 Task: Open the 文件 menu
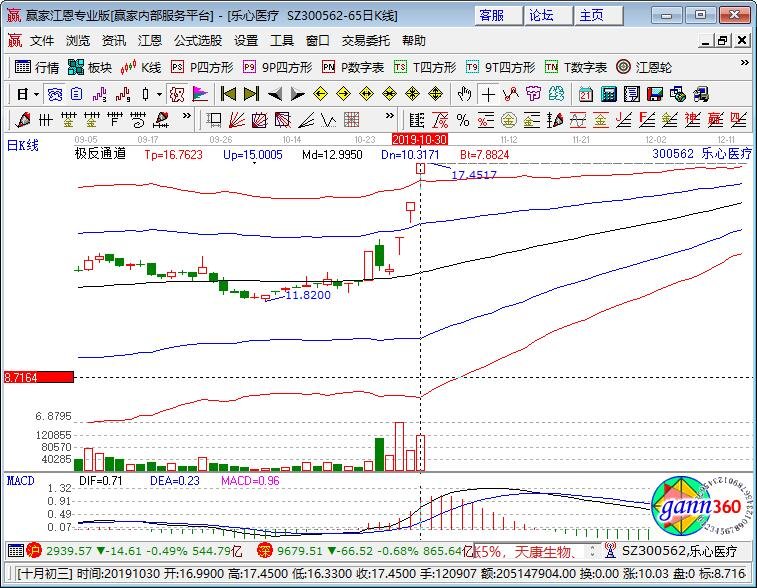pyautogui.click(x=42, y=41)
